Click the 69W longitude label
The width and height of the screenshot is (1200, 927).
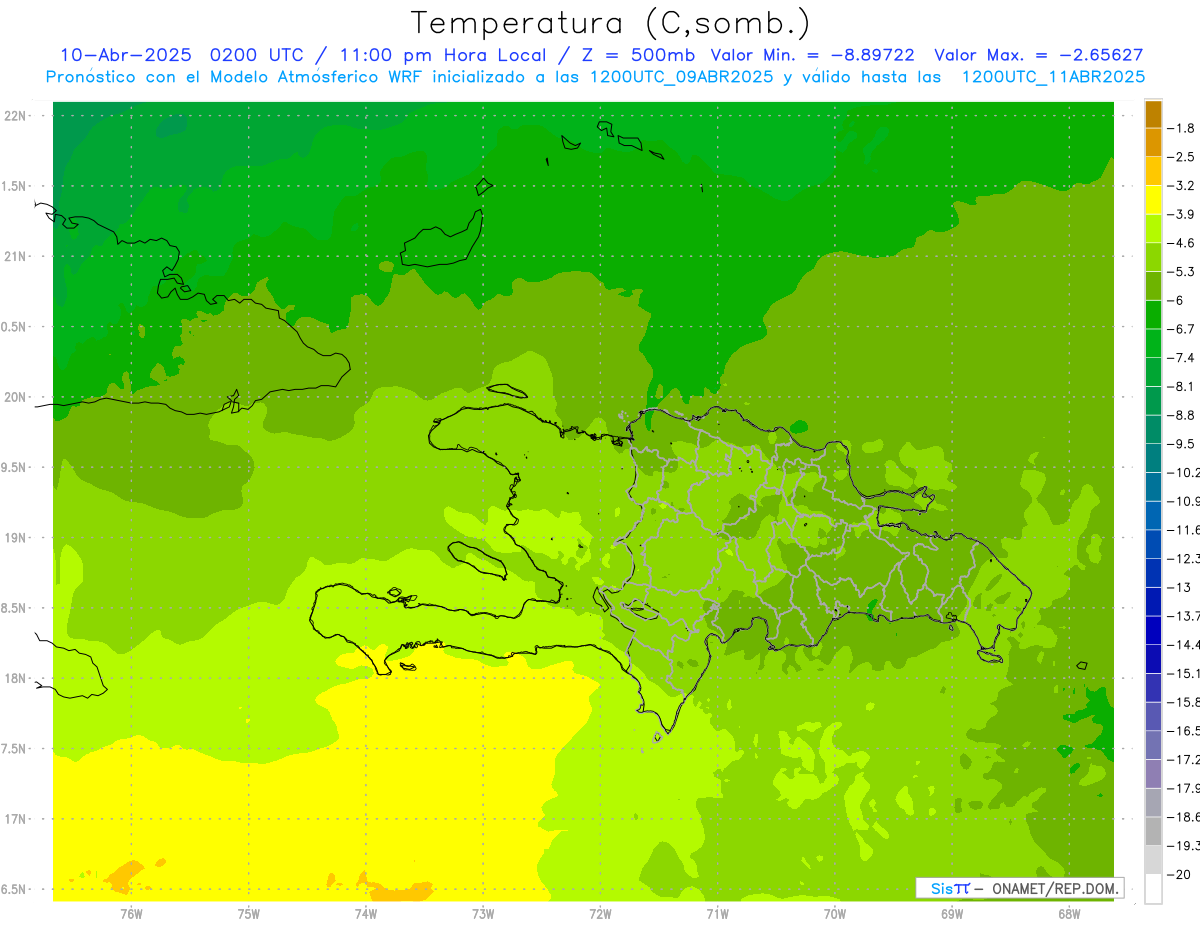(x=952, y=913)
